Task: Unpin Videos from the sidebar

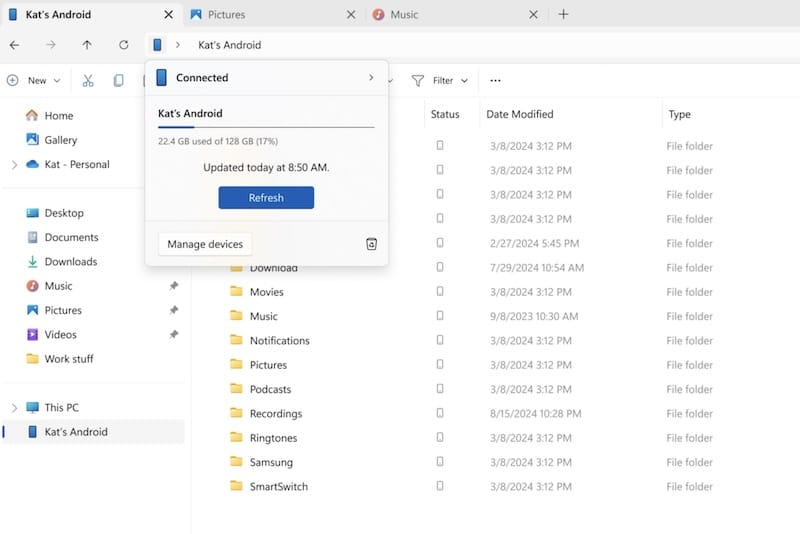Action: click(174, 335)
